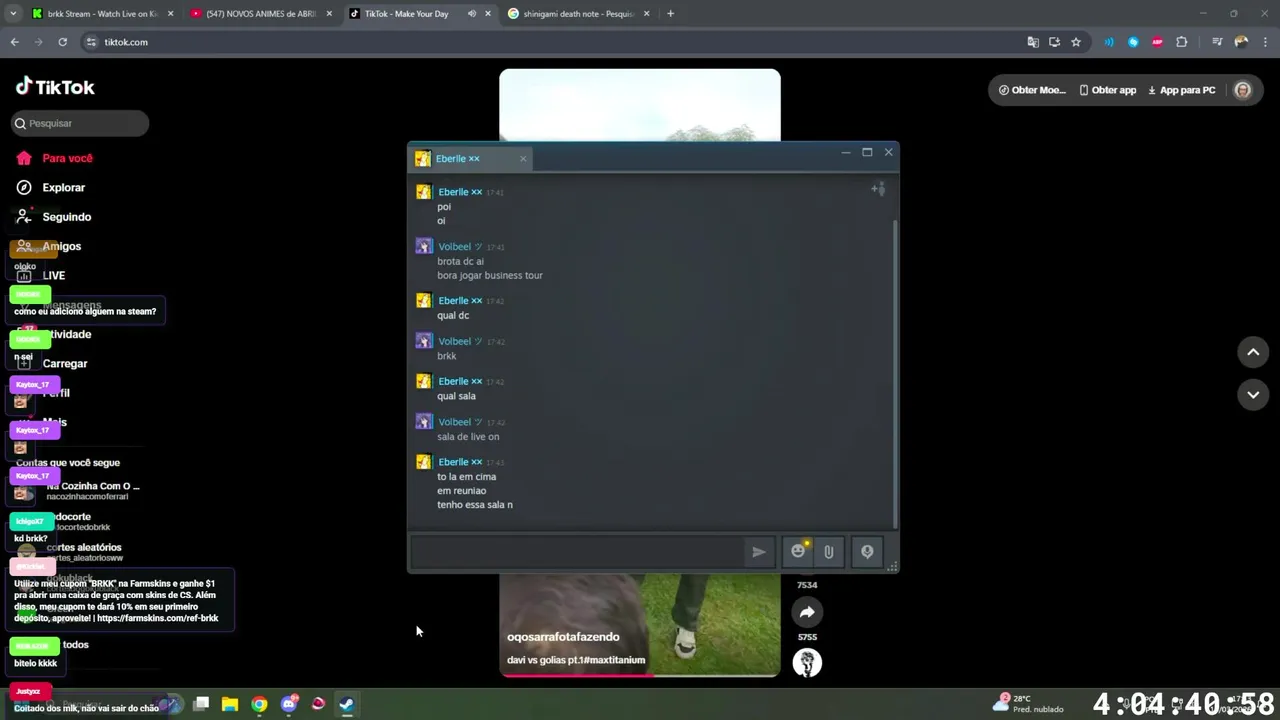The width and height of the screenshot is (1280, 720).
Task: Attach a file in Steam chat
Action: pos(828,551)
